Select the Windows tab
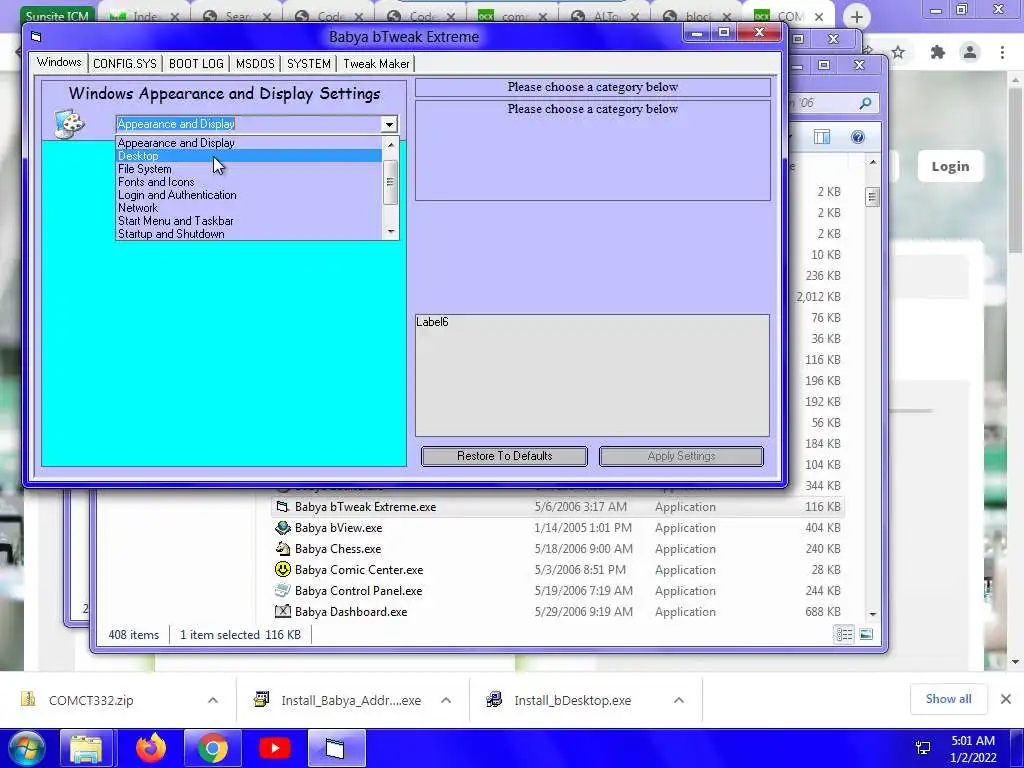 (x=59, y=62)
